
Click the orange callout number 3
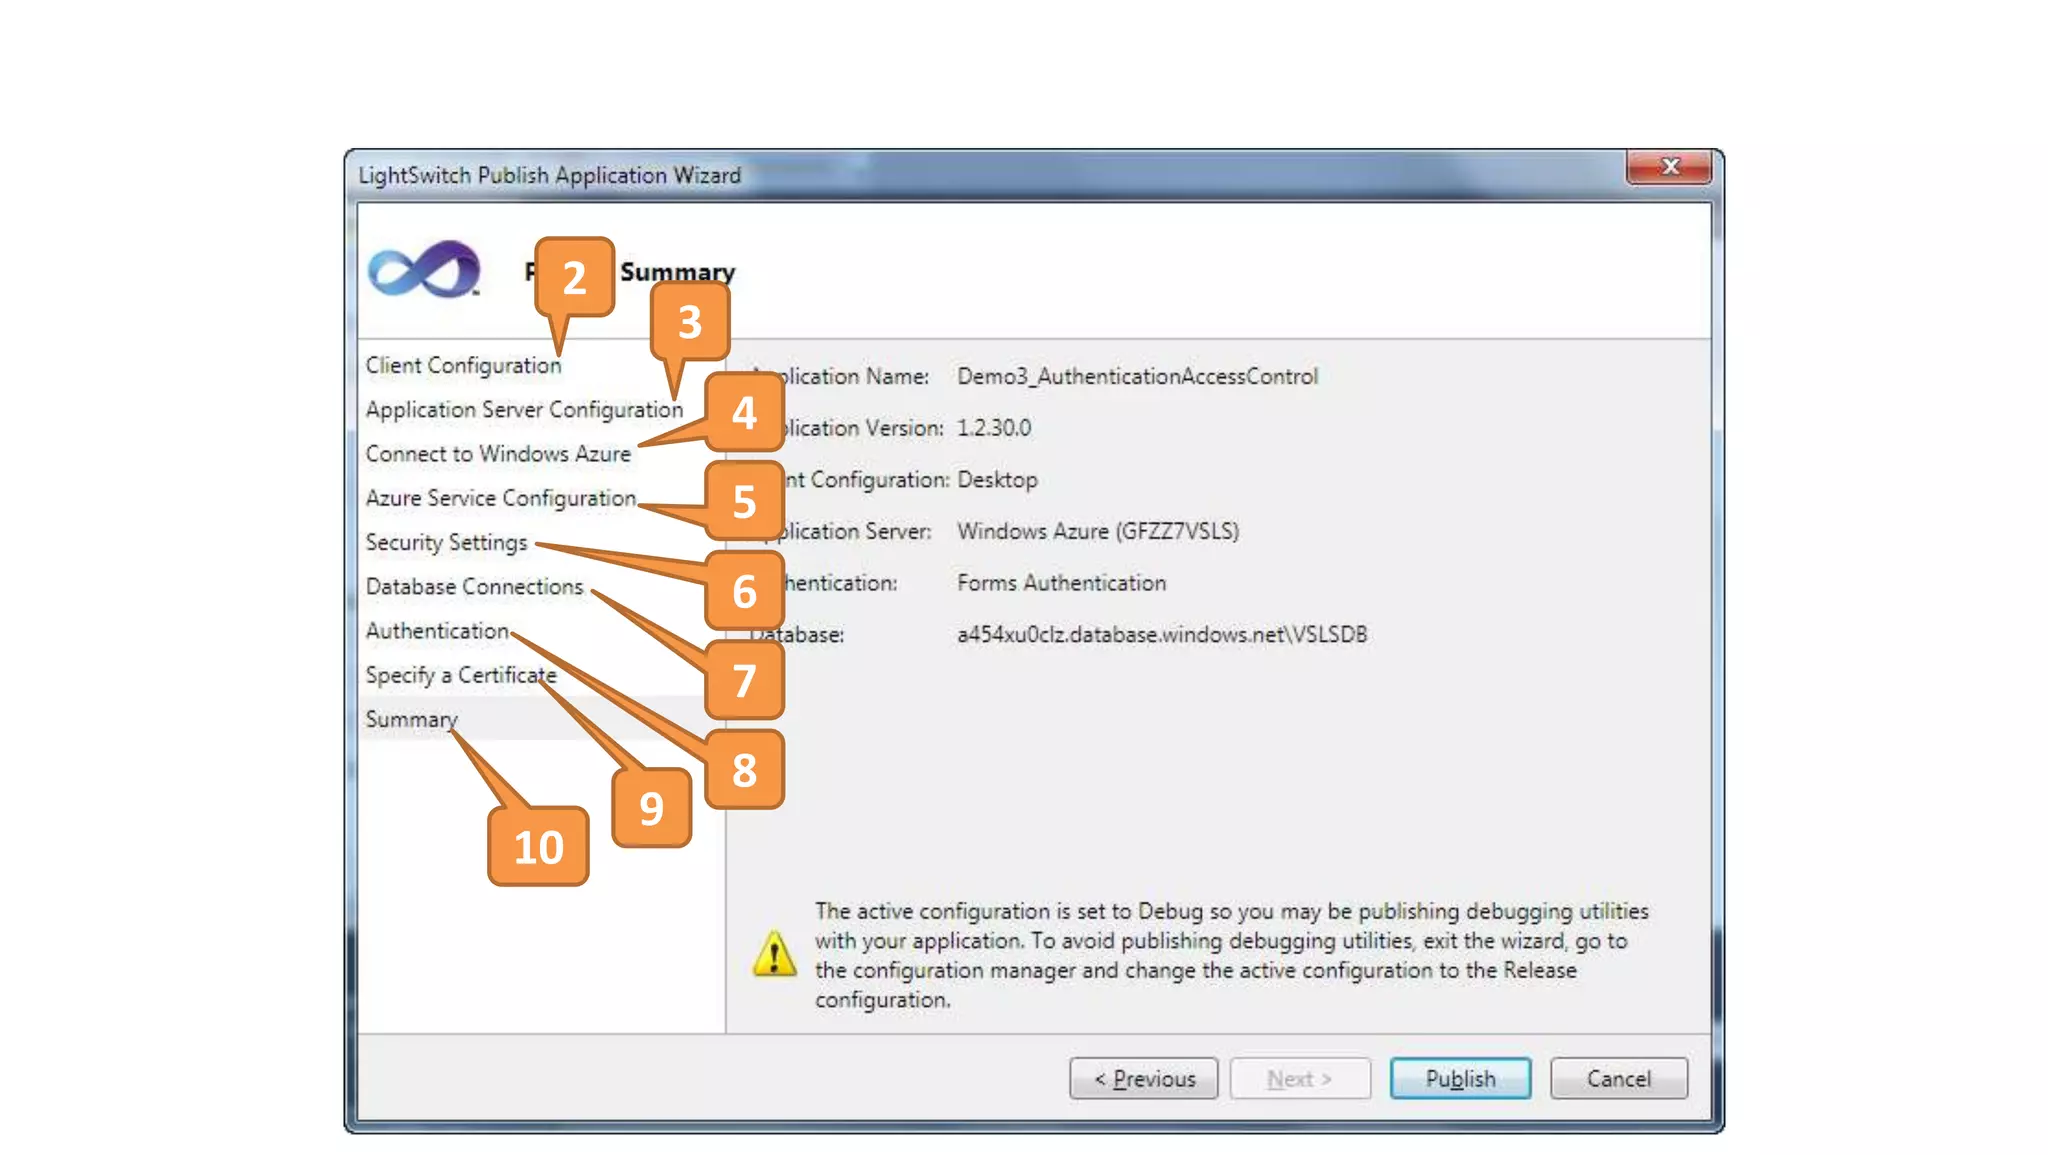point(689,322)
